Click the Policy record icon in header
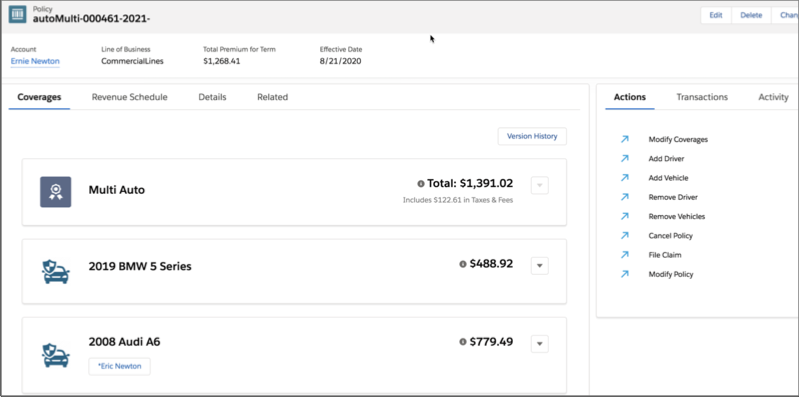Screen dimensions: 799x397 pos(18,15)
